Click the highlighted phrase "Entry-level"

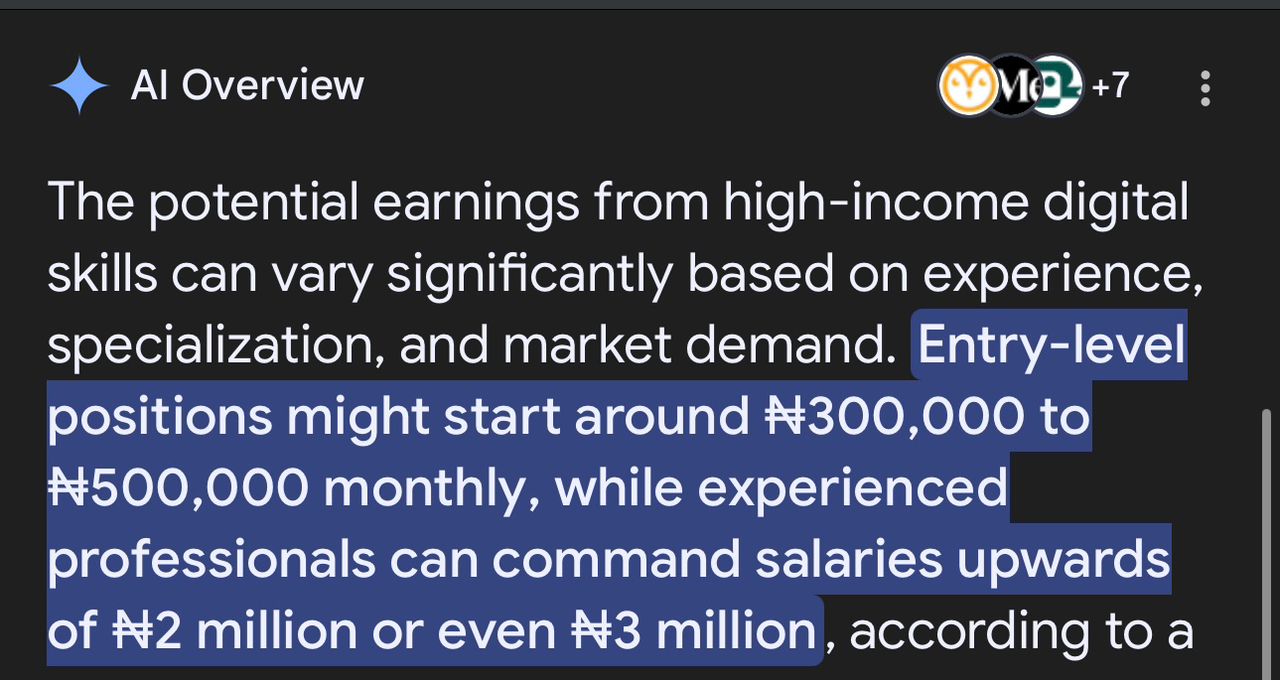pos(1051,346)
